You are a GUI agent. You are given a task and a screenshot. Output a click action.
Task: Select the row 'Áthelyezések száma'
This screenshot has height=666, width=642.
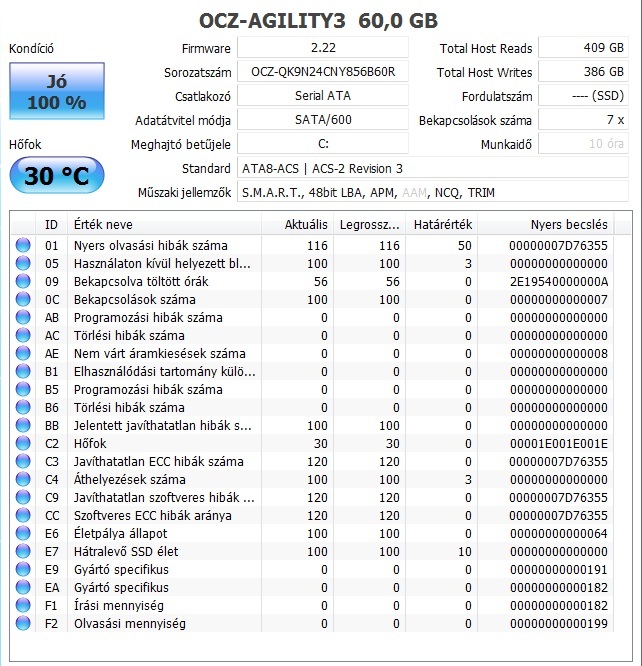click(312, 479)
